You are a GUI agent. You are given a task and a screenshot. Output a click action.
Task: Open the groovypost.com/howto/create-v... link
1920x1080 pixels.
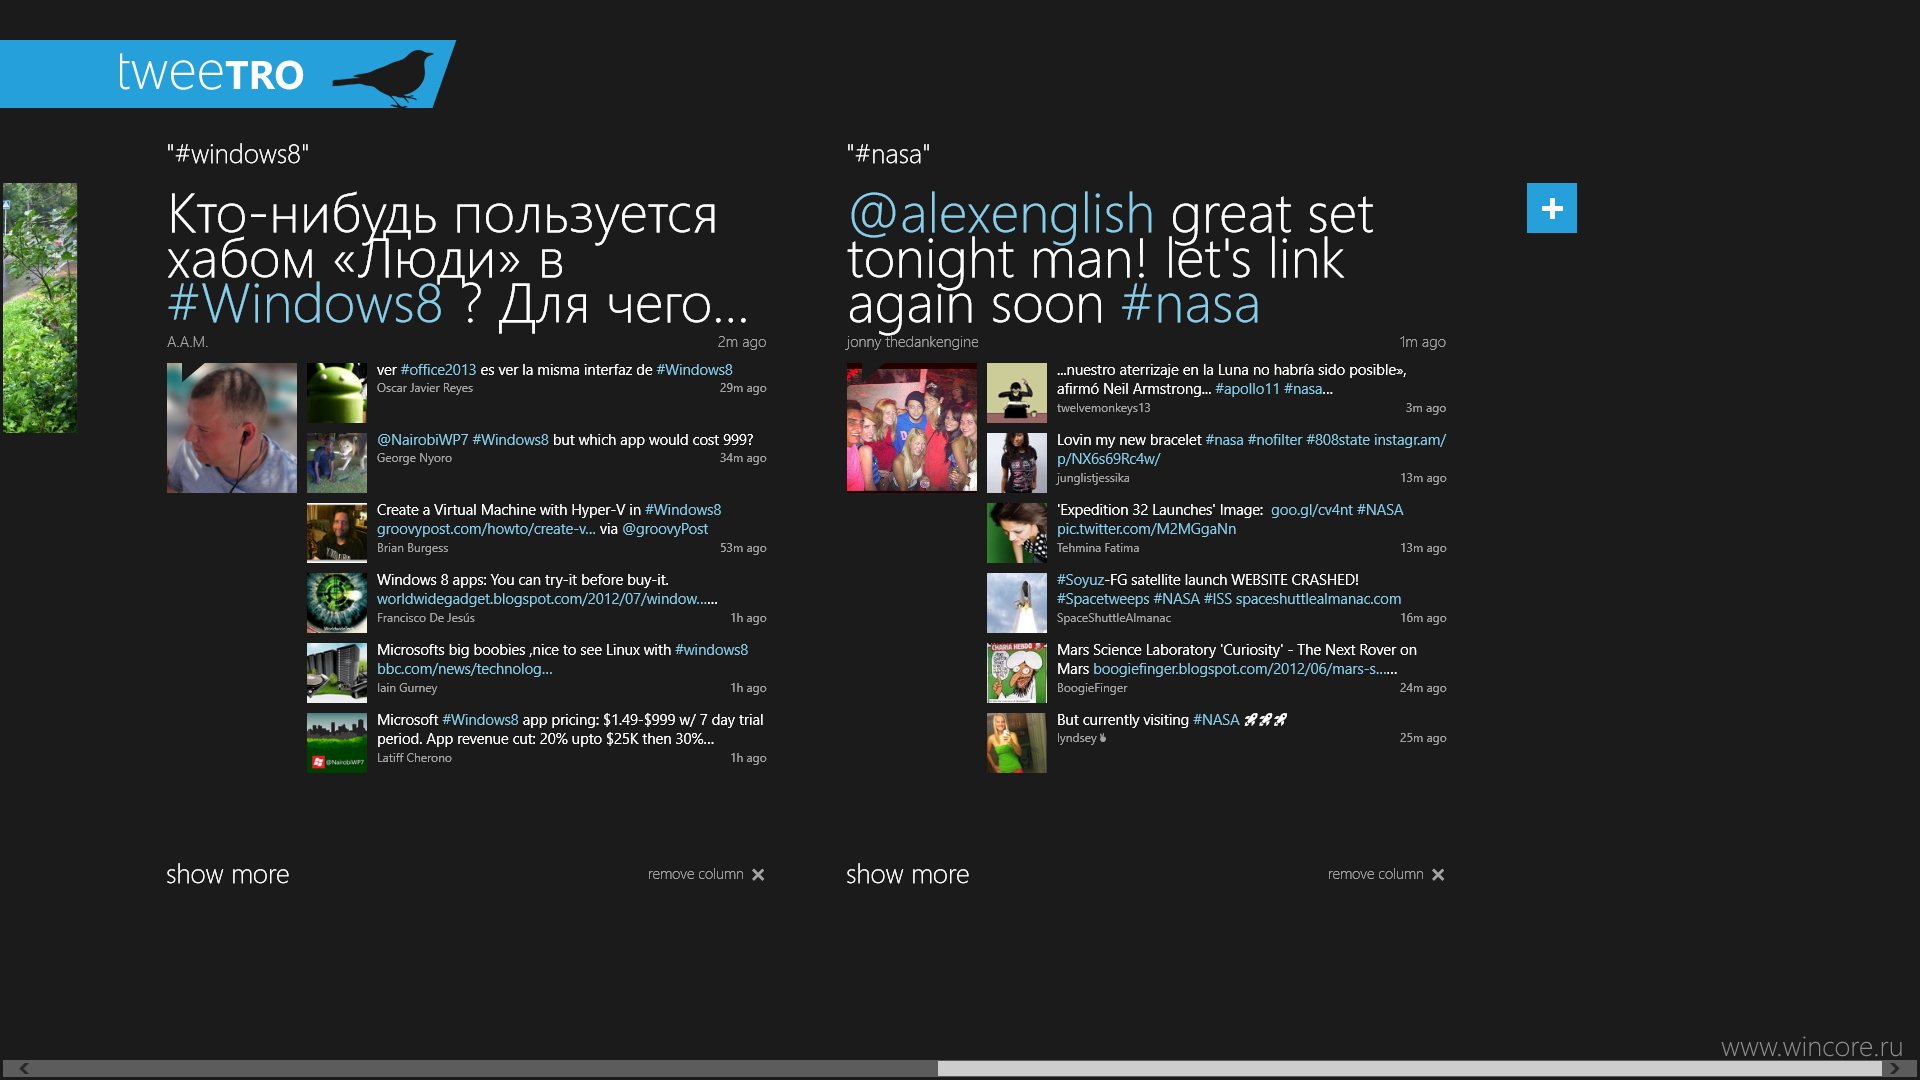[486, 529]
